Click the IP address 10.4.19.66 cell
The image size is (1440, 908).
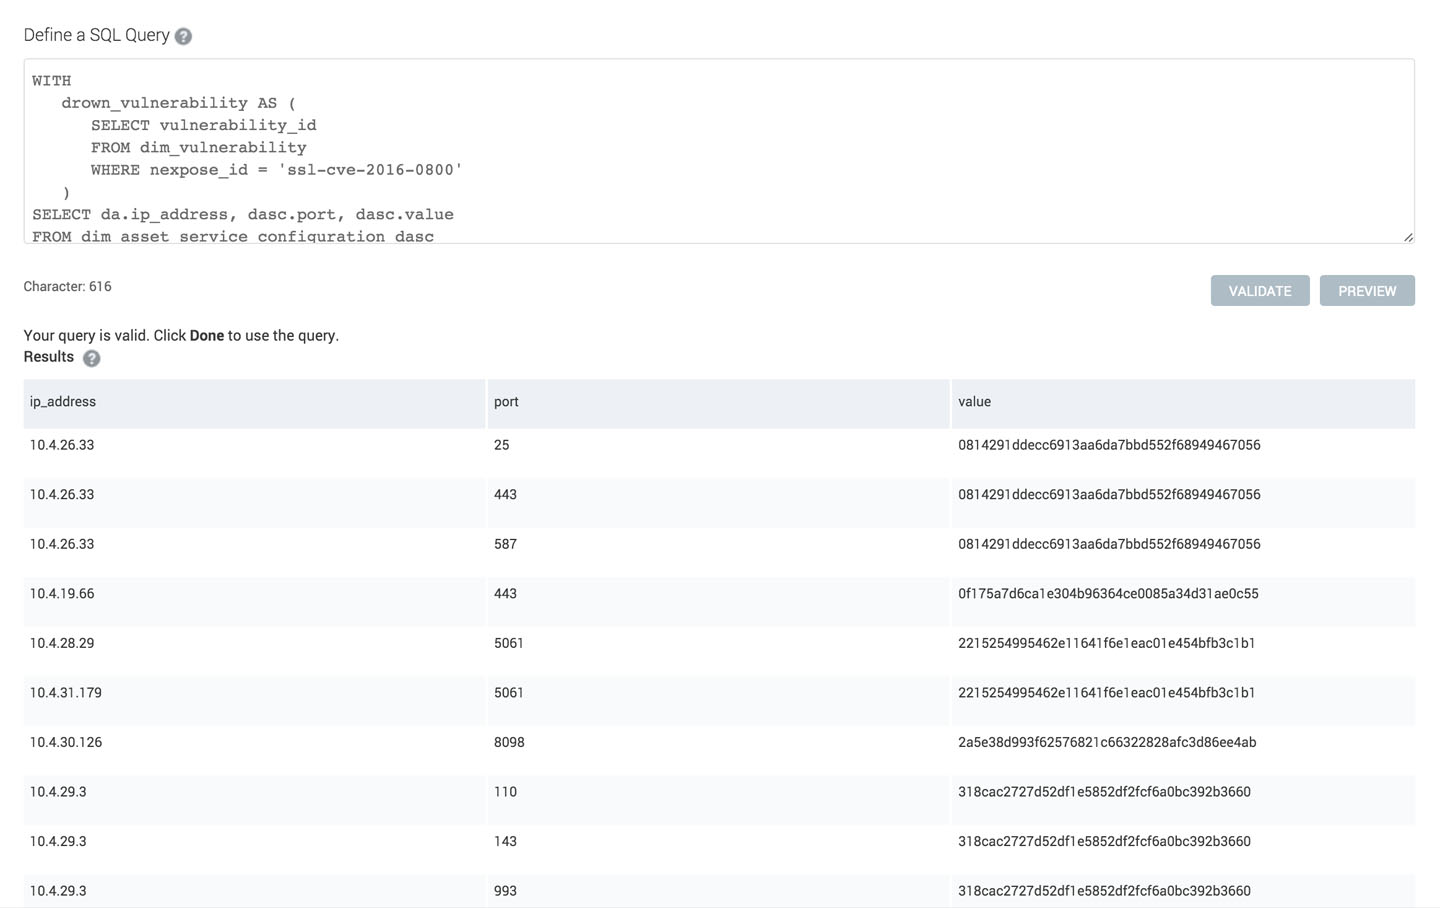(62, 594)
